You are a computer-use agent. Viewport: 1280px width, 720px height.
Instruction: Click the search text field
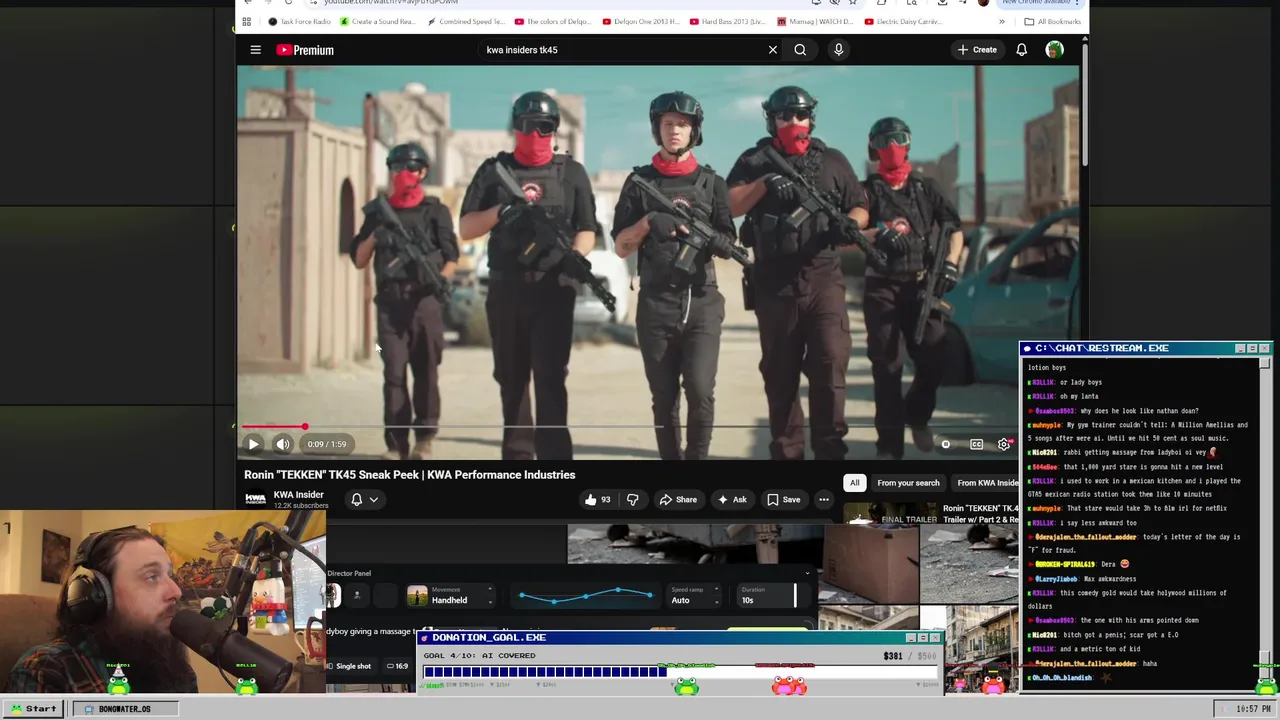coord(620,50)
